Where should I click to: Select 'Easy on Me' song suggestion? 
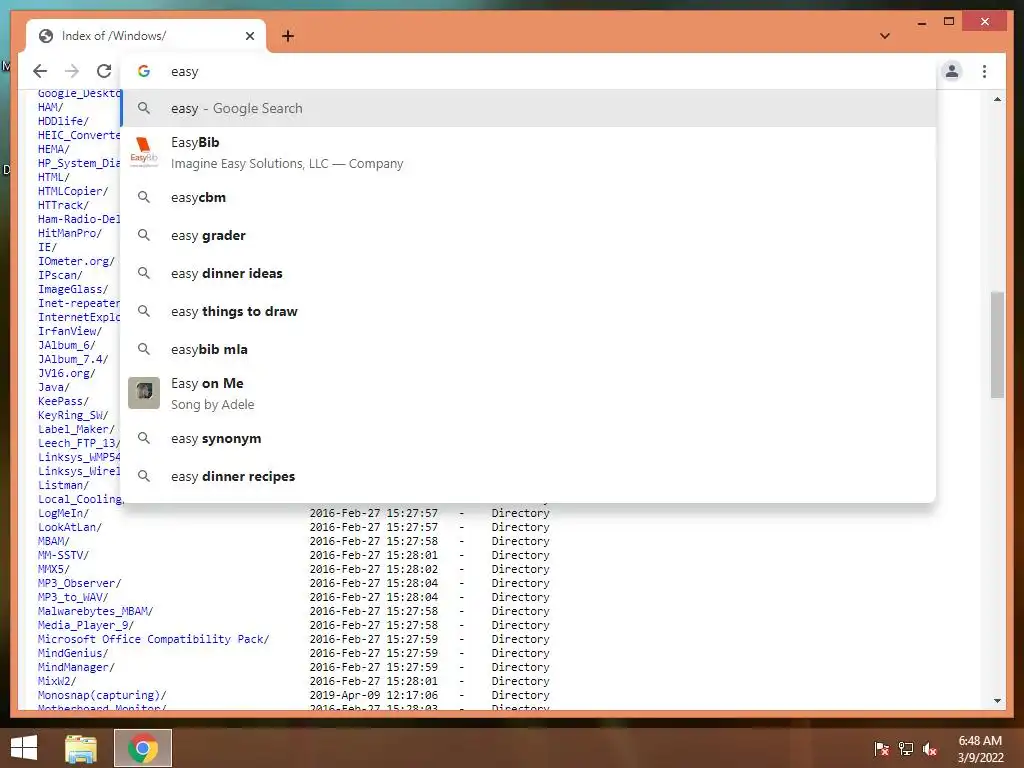click(x=529, y=394)
